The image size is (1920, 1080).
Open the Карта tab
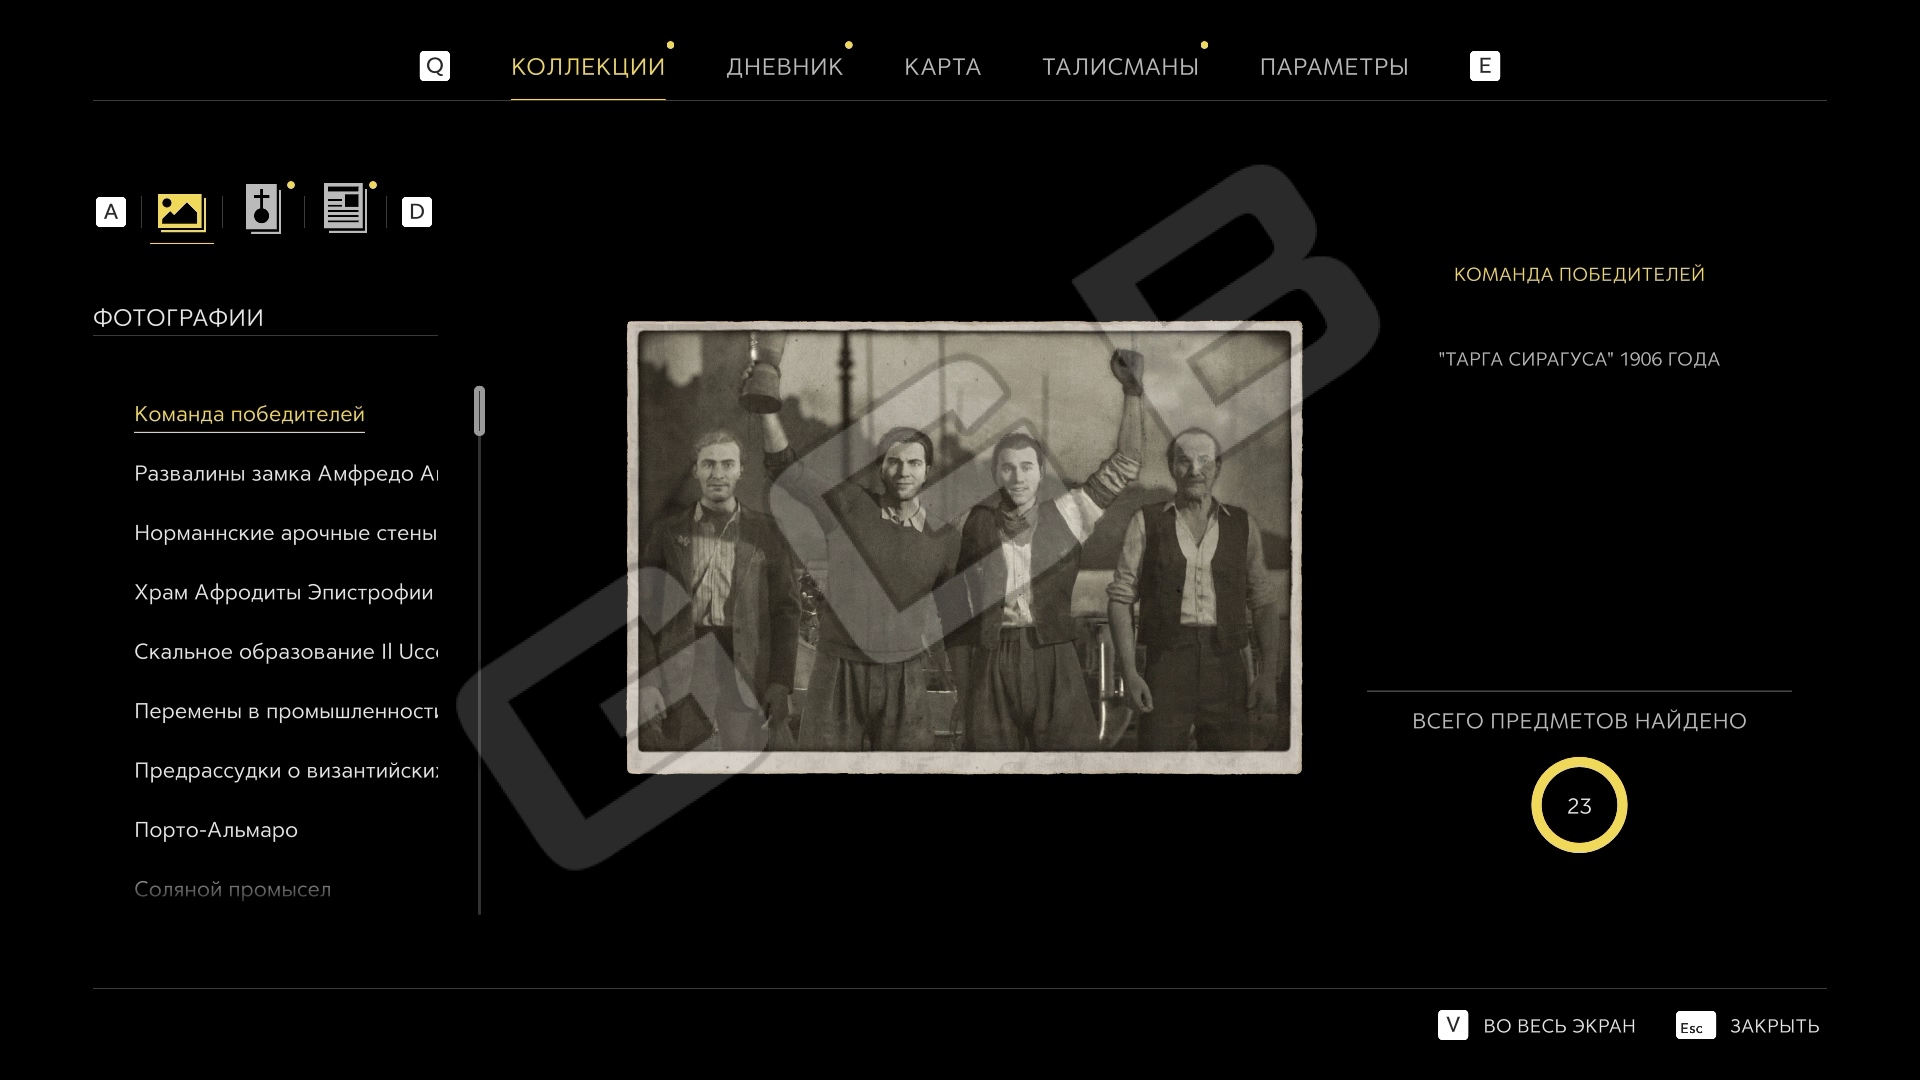(942, 67)
